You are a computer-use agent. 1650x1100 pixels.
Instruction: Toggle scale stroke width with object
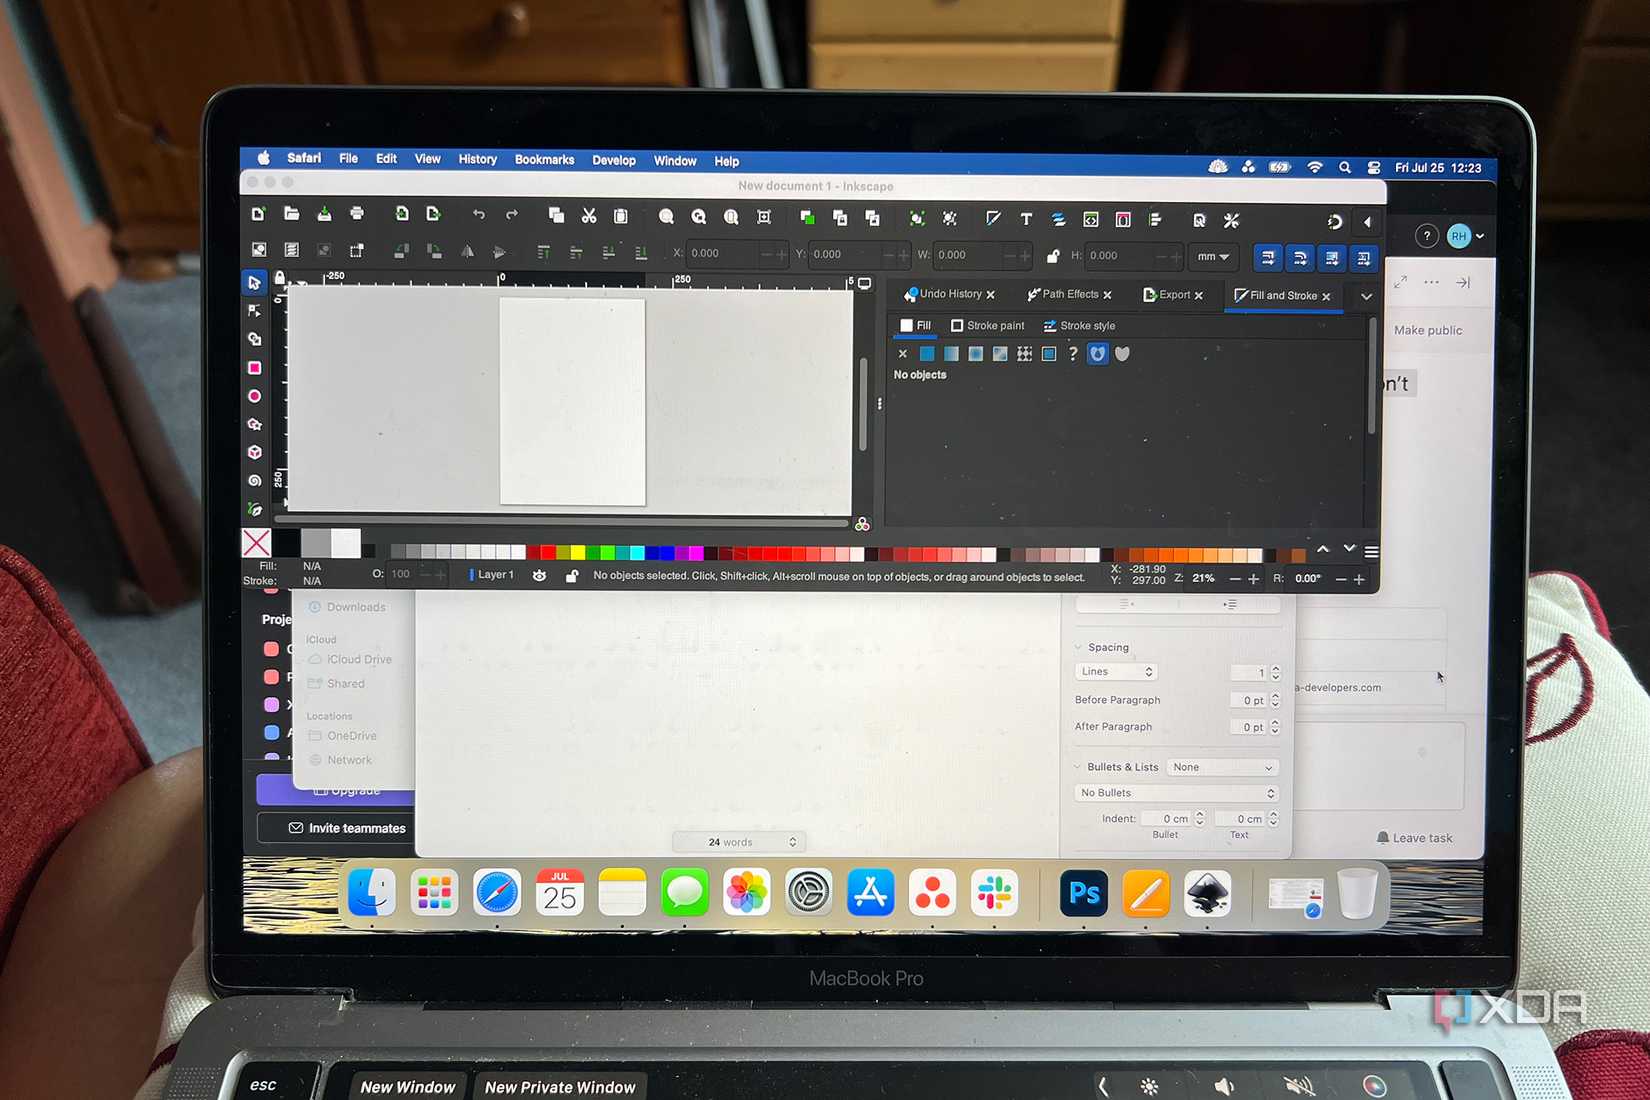tap(1268, 257)
